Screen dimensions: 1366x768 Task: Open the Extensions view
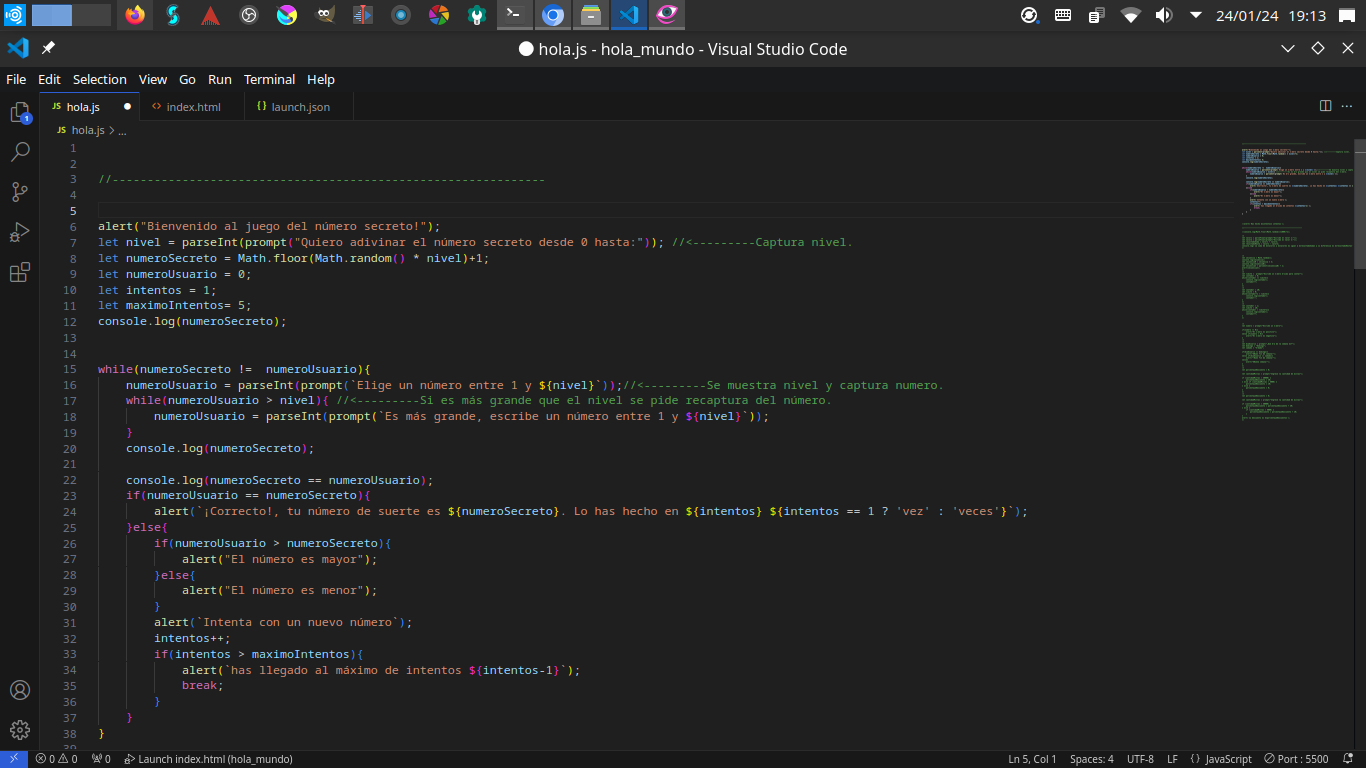click(20, 272)
